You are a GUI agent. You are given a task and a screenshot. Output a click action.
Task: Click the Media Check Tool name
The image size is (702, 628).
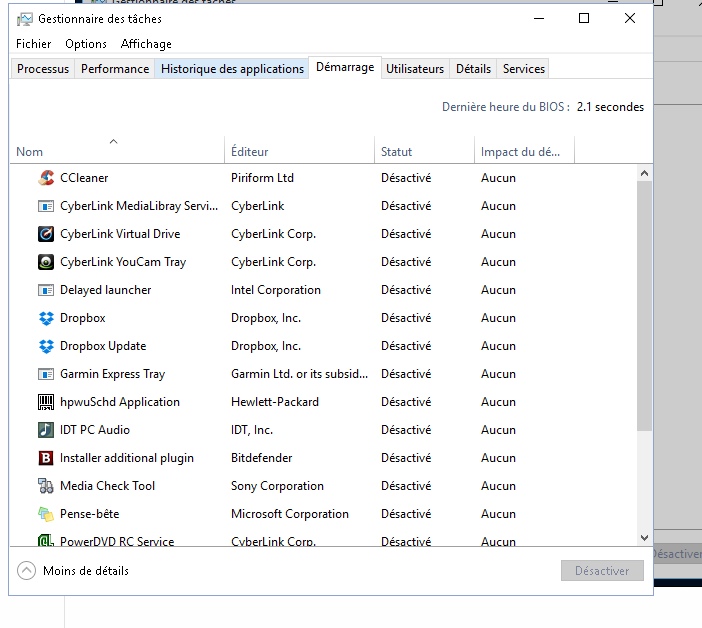click(107, 486)
